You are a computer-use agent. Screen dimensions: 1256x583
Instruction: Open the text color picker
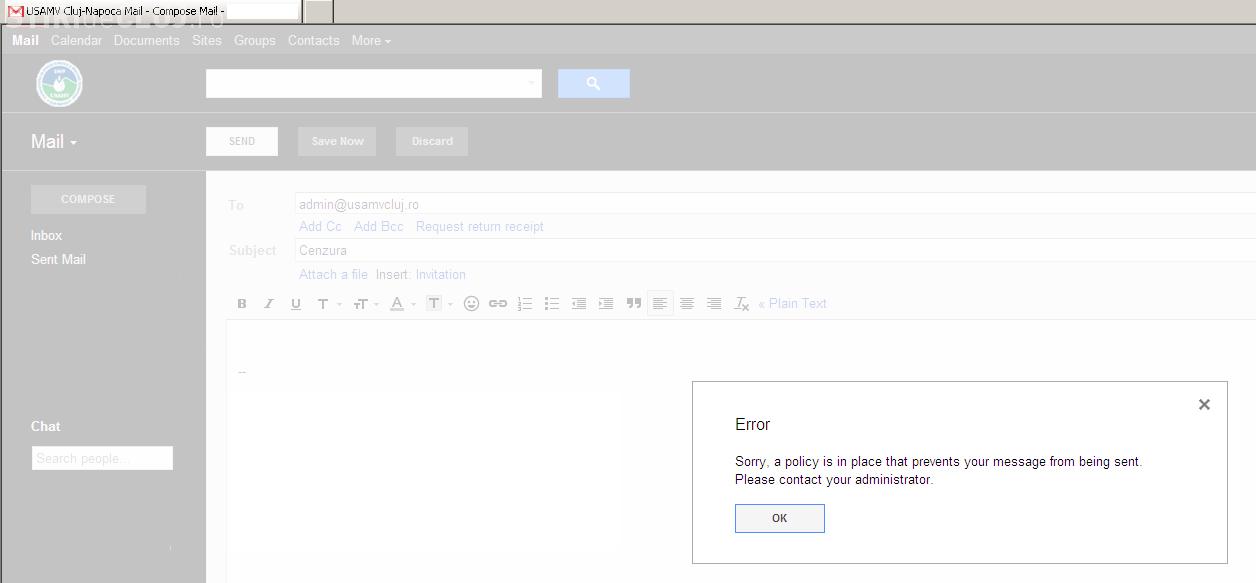399,304
